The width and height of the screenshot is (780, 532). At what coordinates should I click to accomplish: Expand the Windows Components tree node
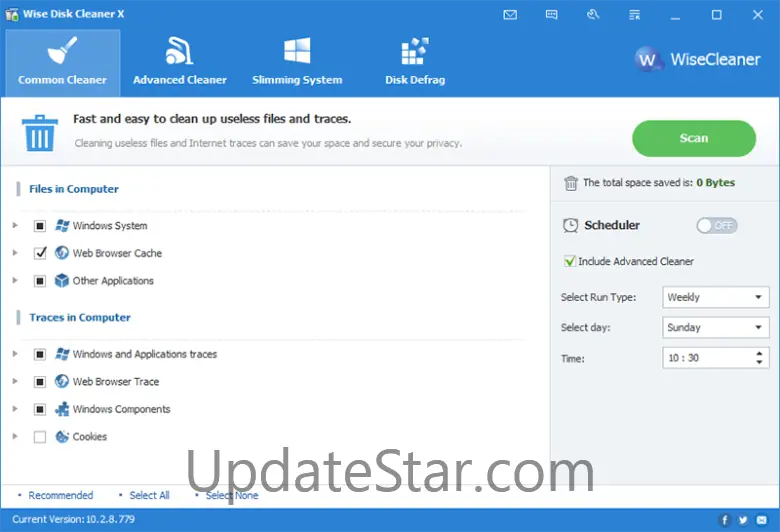click(x=15, y=409)
